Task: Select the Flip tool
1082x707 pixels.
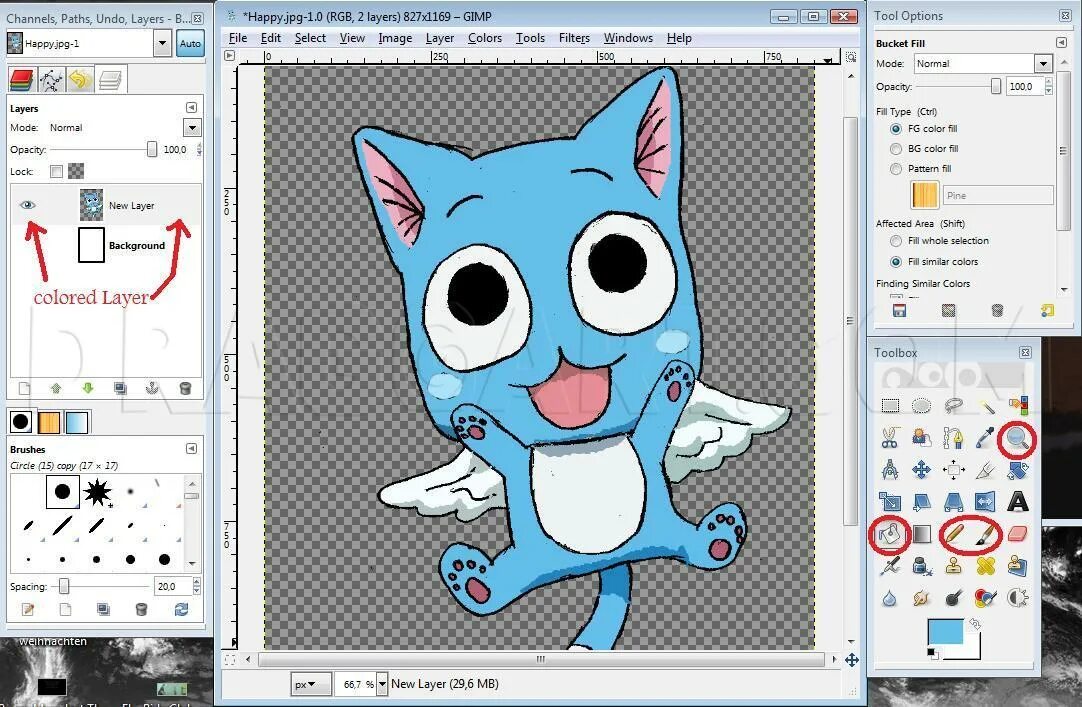Action: (985, 501)
